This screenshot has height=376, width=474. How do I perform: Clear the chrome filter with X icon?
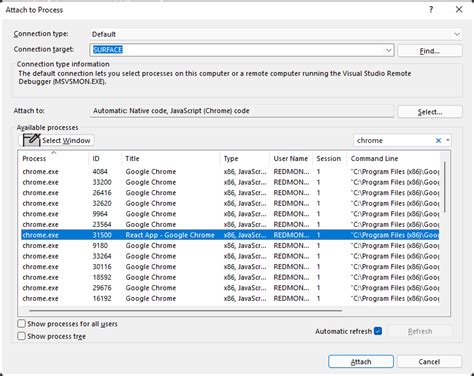(438, 141)
